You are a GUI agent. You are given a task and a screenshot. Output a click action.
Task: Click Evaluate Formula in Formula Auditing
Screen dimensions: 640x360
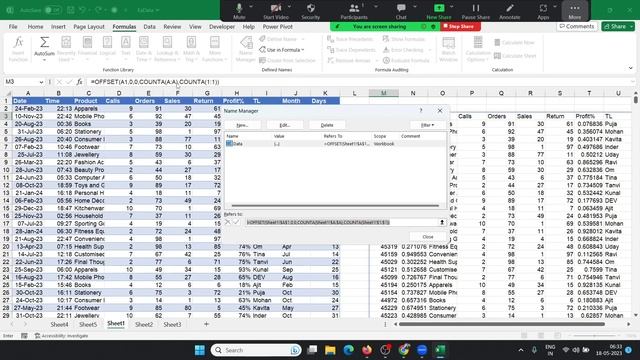click(x=406, y=60)
